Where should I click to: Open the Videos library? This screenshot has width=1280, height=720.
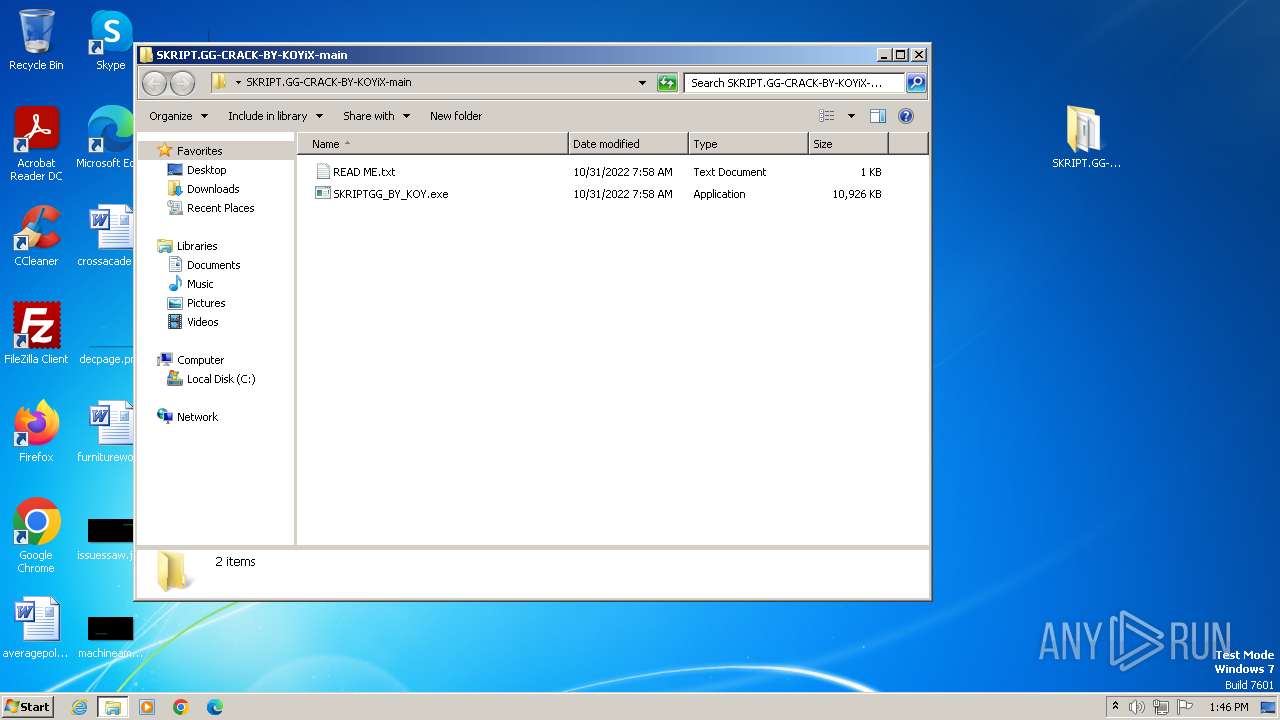point(202,322)
